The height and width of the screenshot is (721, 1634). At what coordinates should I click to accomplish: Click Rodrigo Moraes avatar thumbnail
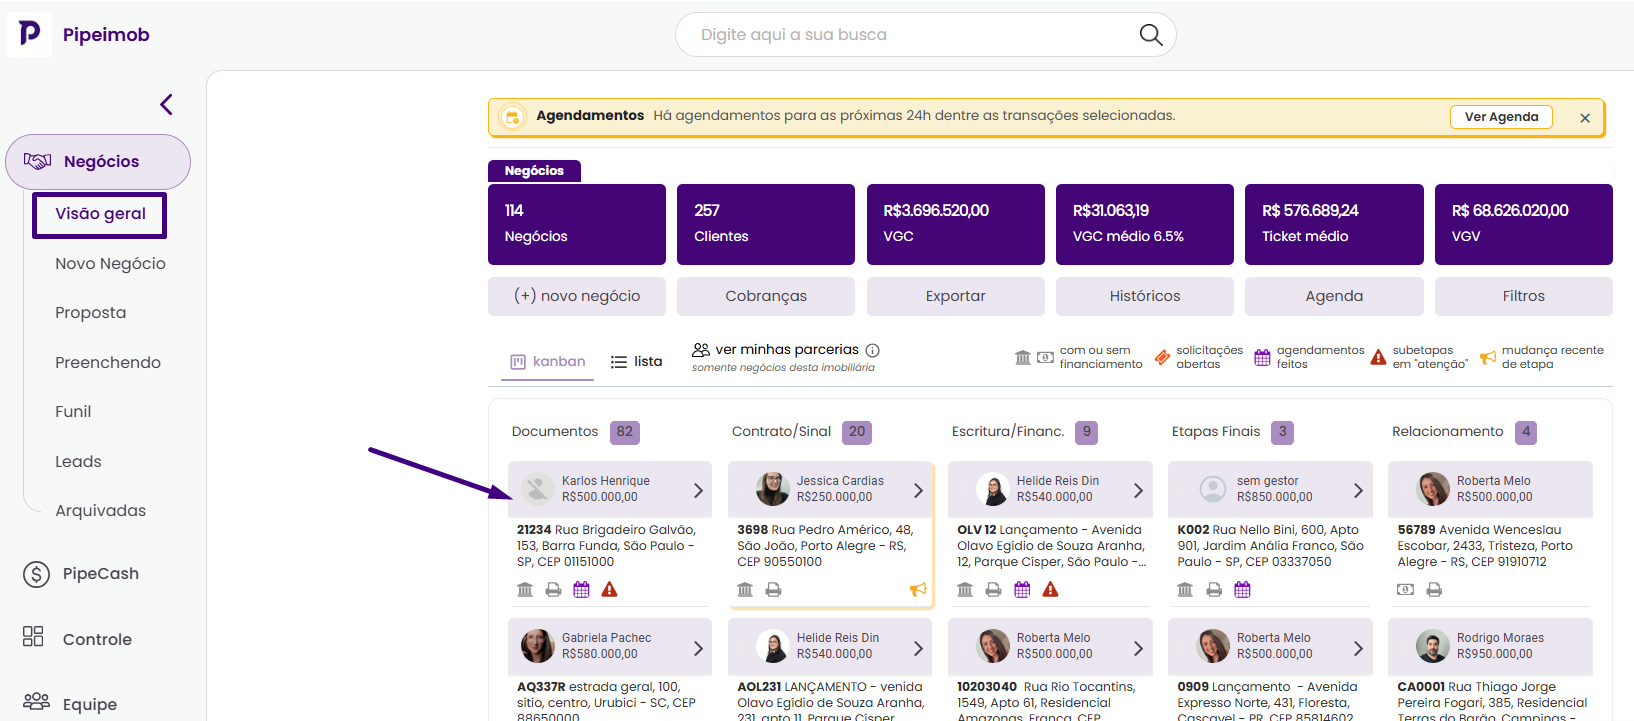tap(1433, 646)
